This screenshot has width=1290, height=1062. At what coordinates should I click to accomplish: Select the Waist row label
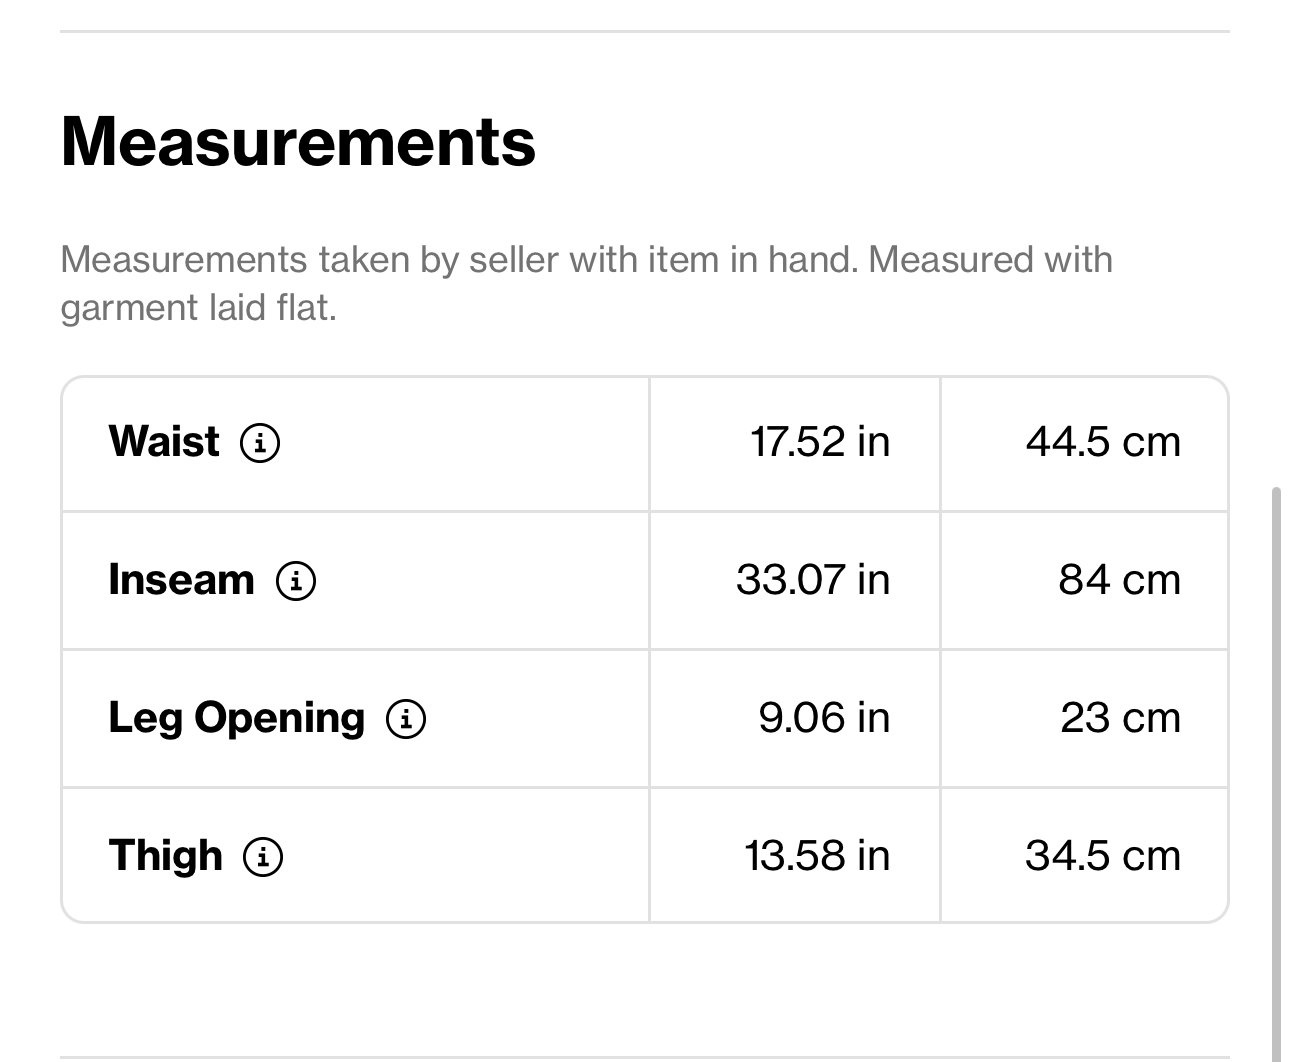click(164, 441)
